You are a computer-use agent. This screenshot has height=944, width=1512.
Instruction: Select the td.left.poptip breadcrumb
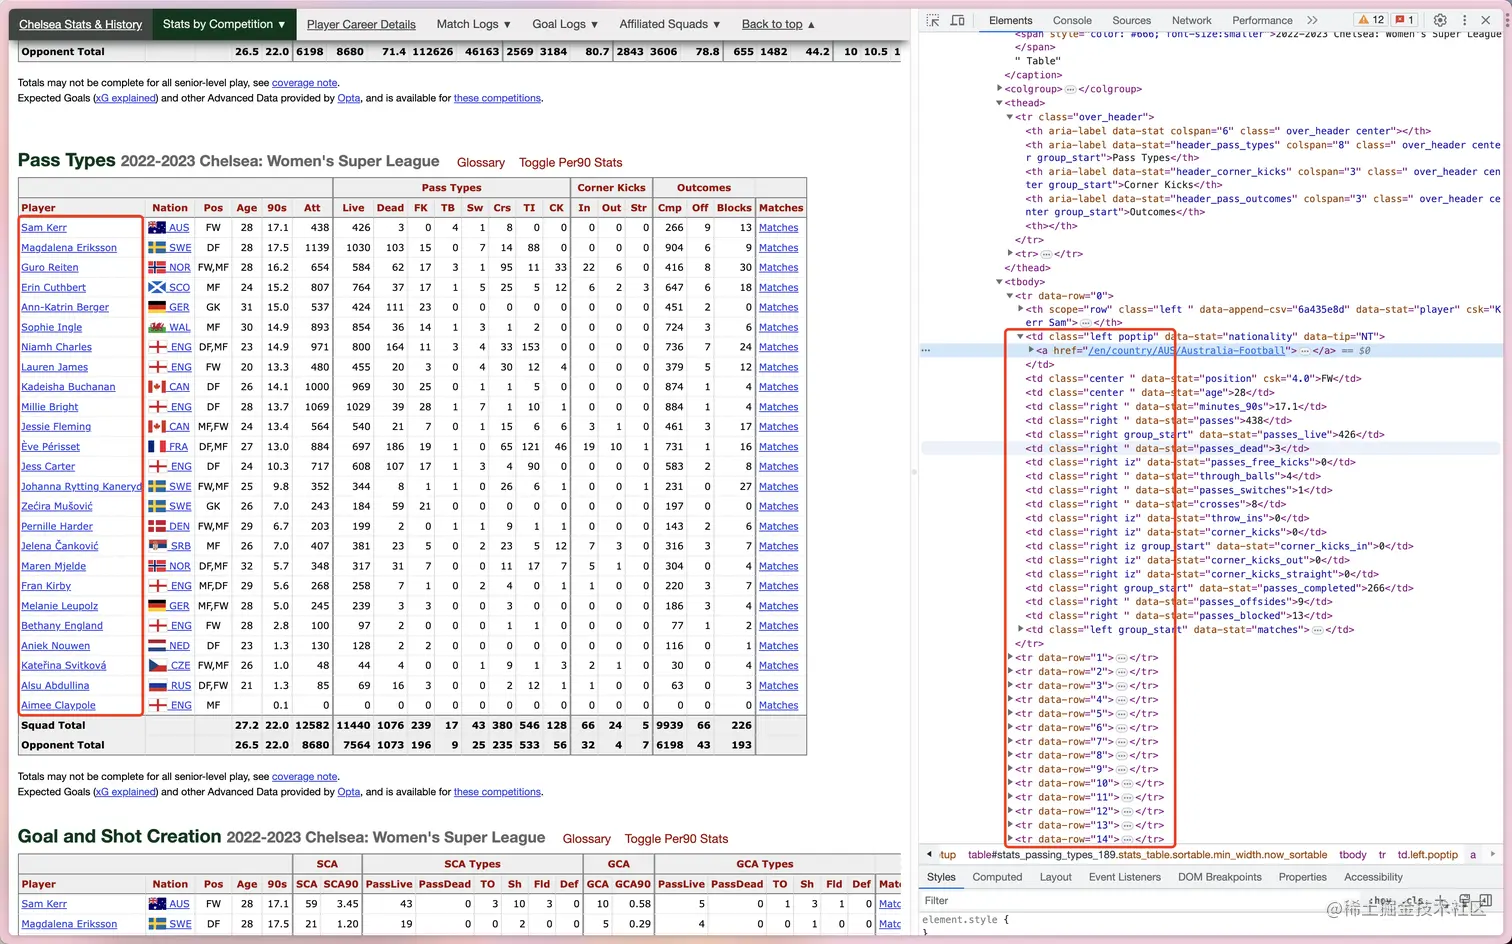[x=1427, y=855]
